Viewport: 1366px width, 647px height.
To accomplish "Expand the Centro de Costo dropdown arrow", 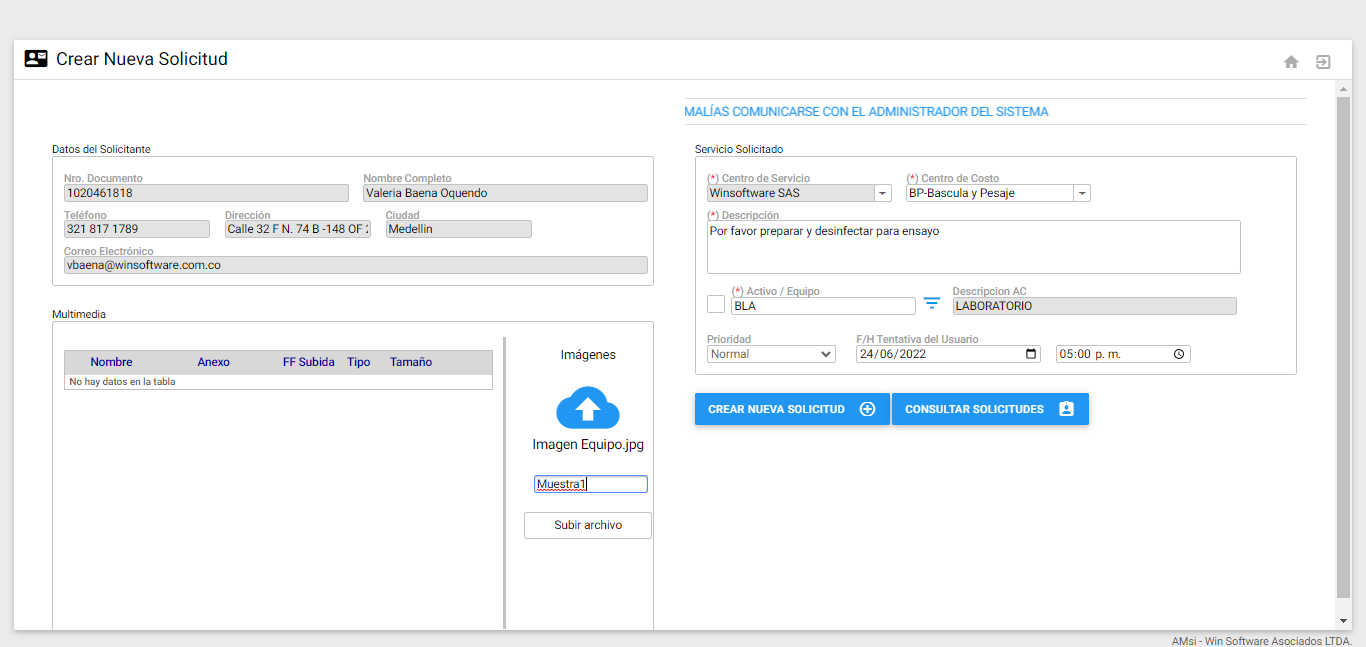I will pos(1082,193).
